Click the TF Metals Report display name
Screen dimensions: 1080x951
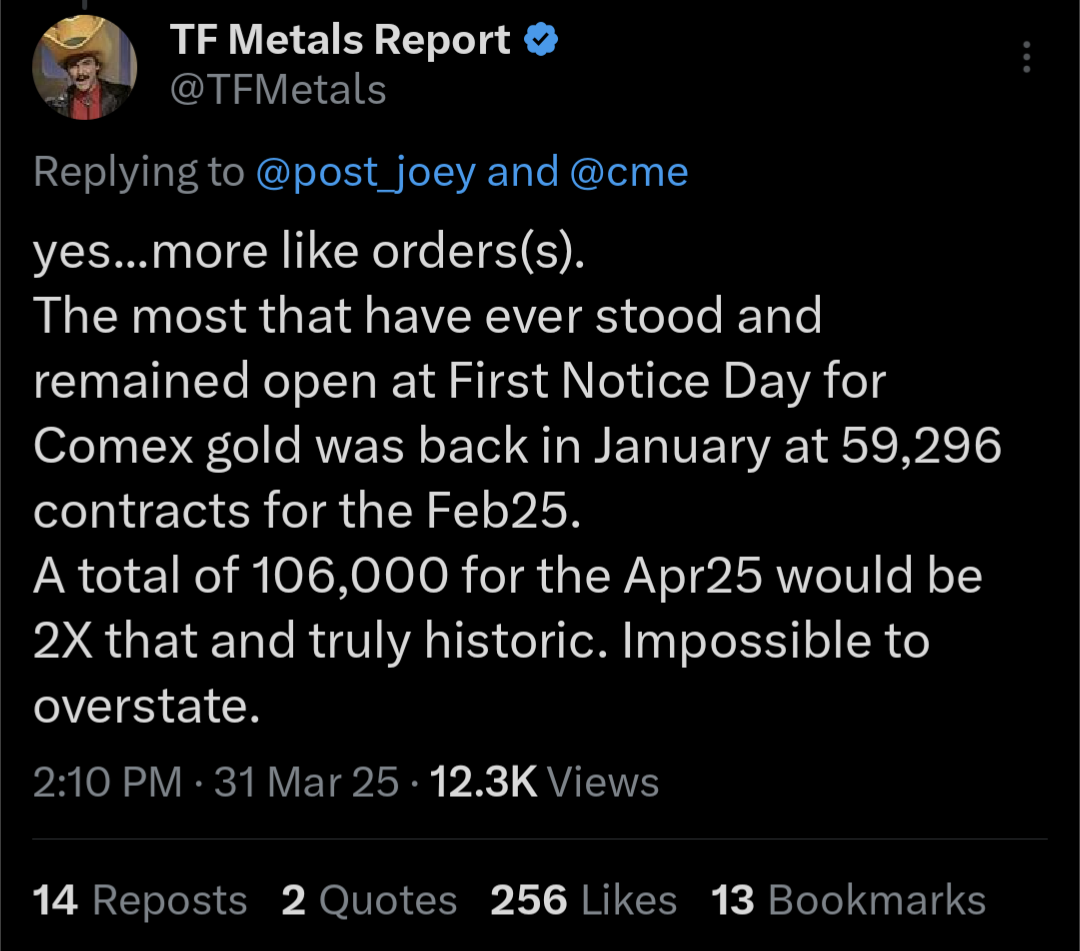340,41
